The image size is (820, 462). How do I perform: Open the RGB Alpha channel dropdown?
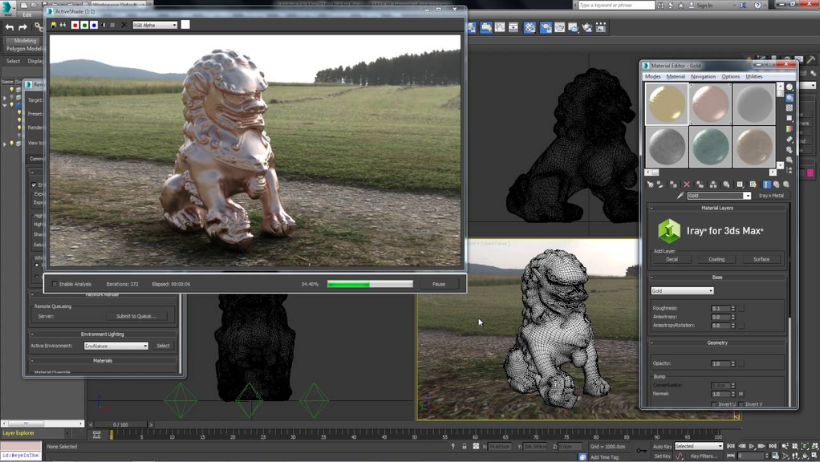pos(154,25)
